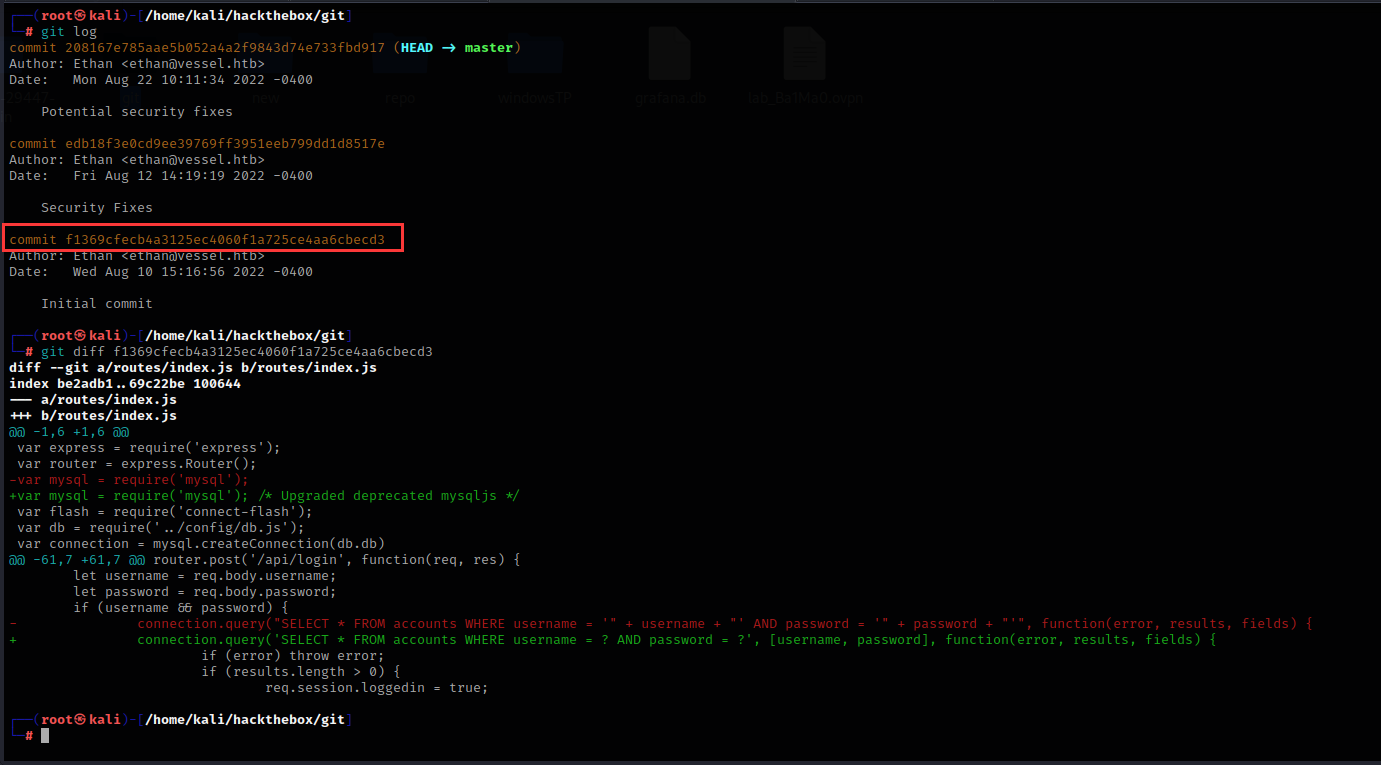Click the terminal cursor at last prompt
The height and width of the screenshot is (765, 1381).
click(45, 736)
